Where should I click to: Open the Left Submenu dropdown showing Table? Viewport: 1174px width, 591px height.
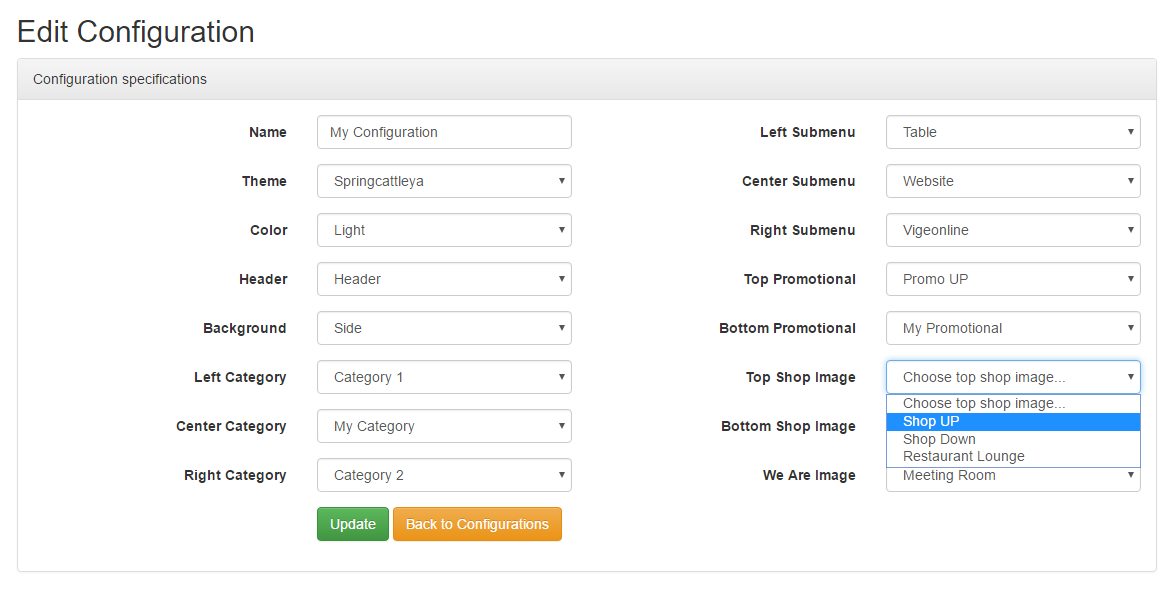click(x=1013, y=132)
